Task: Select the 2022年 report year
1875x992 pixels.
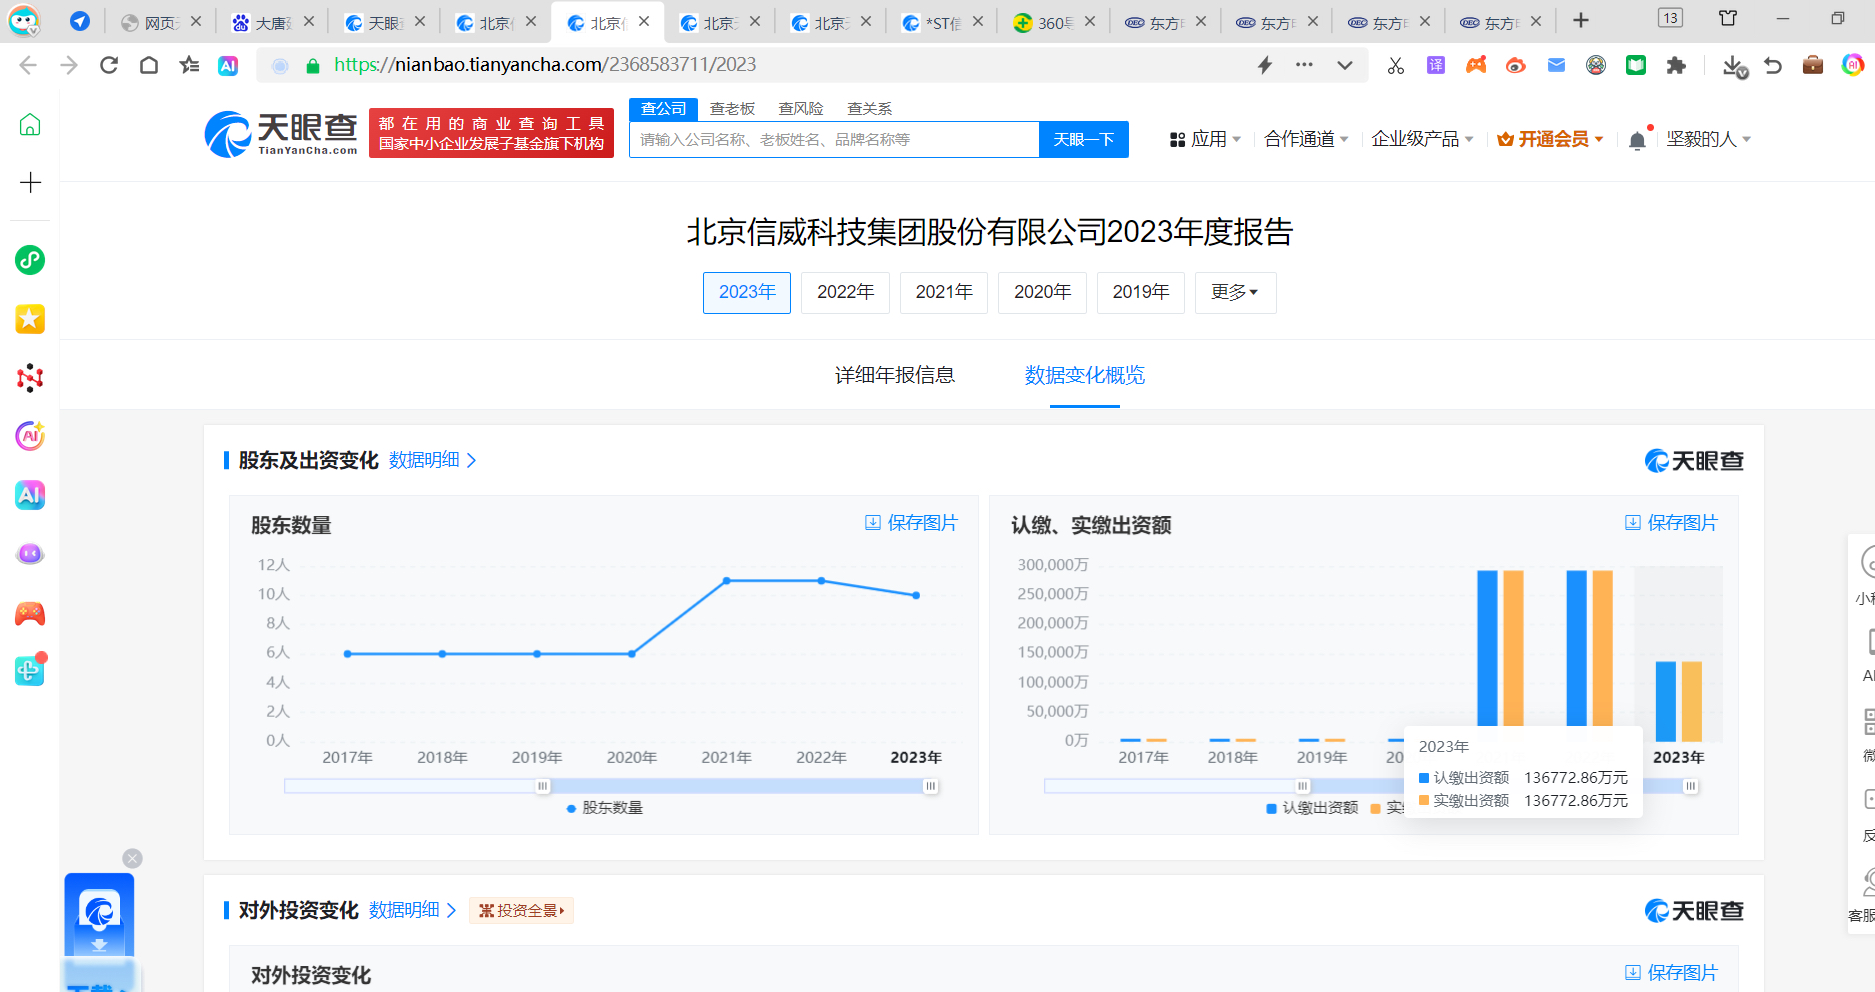Action: tap(845, 292)
